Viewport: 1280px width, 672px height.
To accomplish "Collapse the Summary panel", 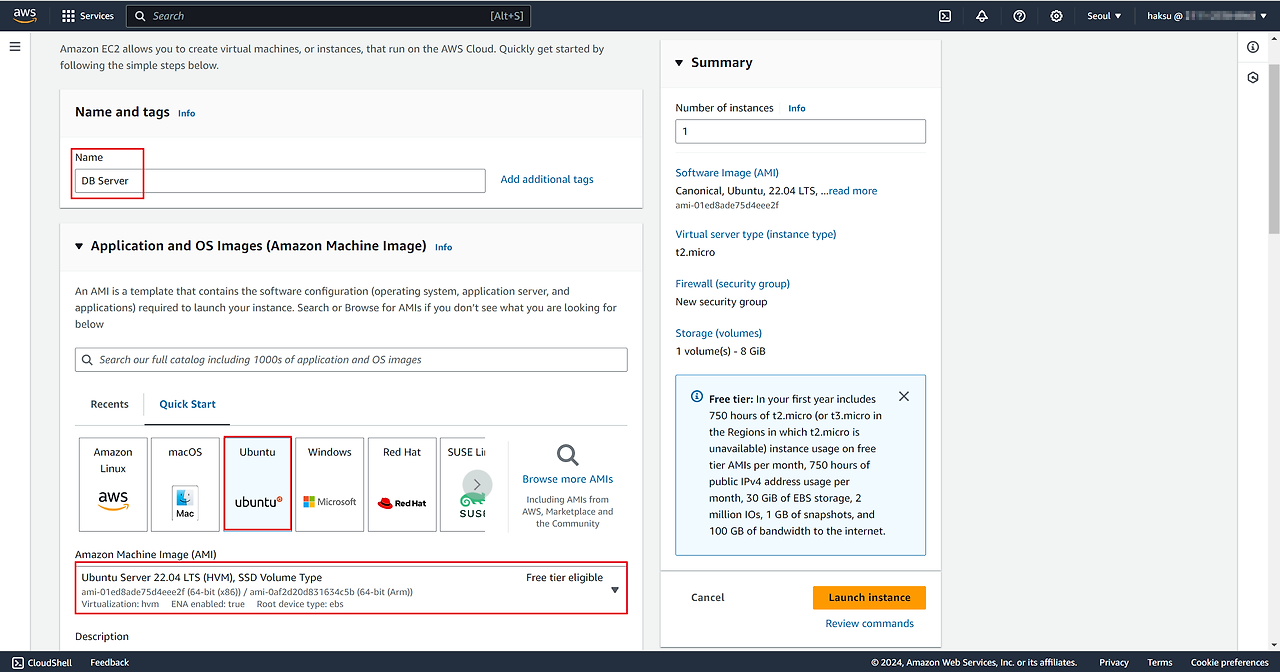I will [x=680, y=63].
